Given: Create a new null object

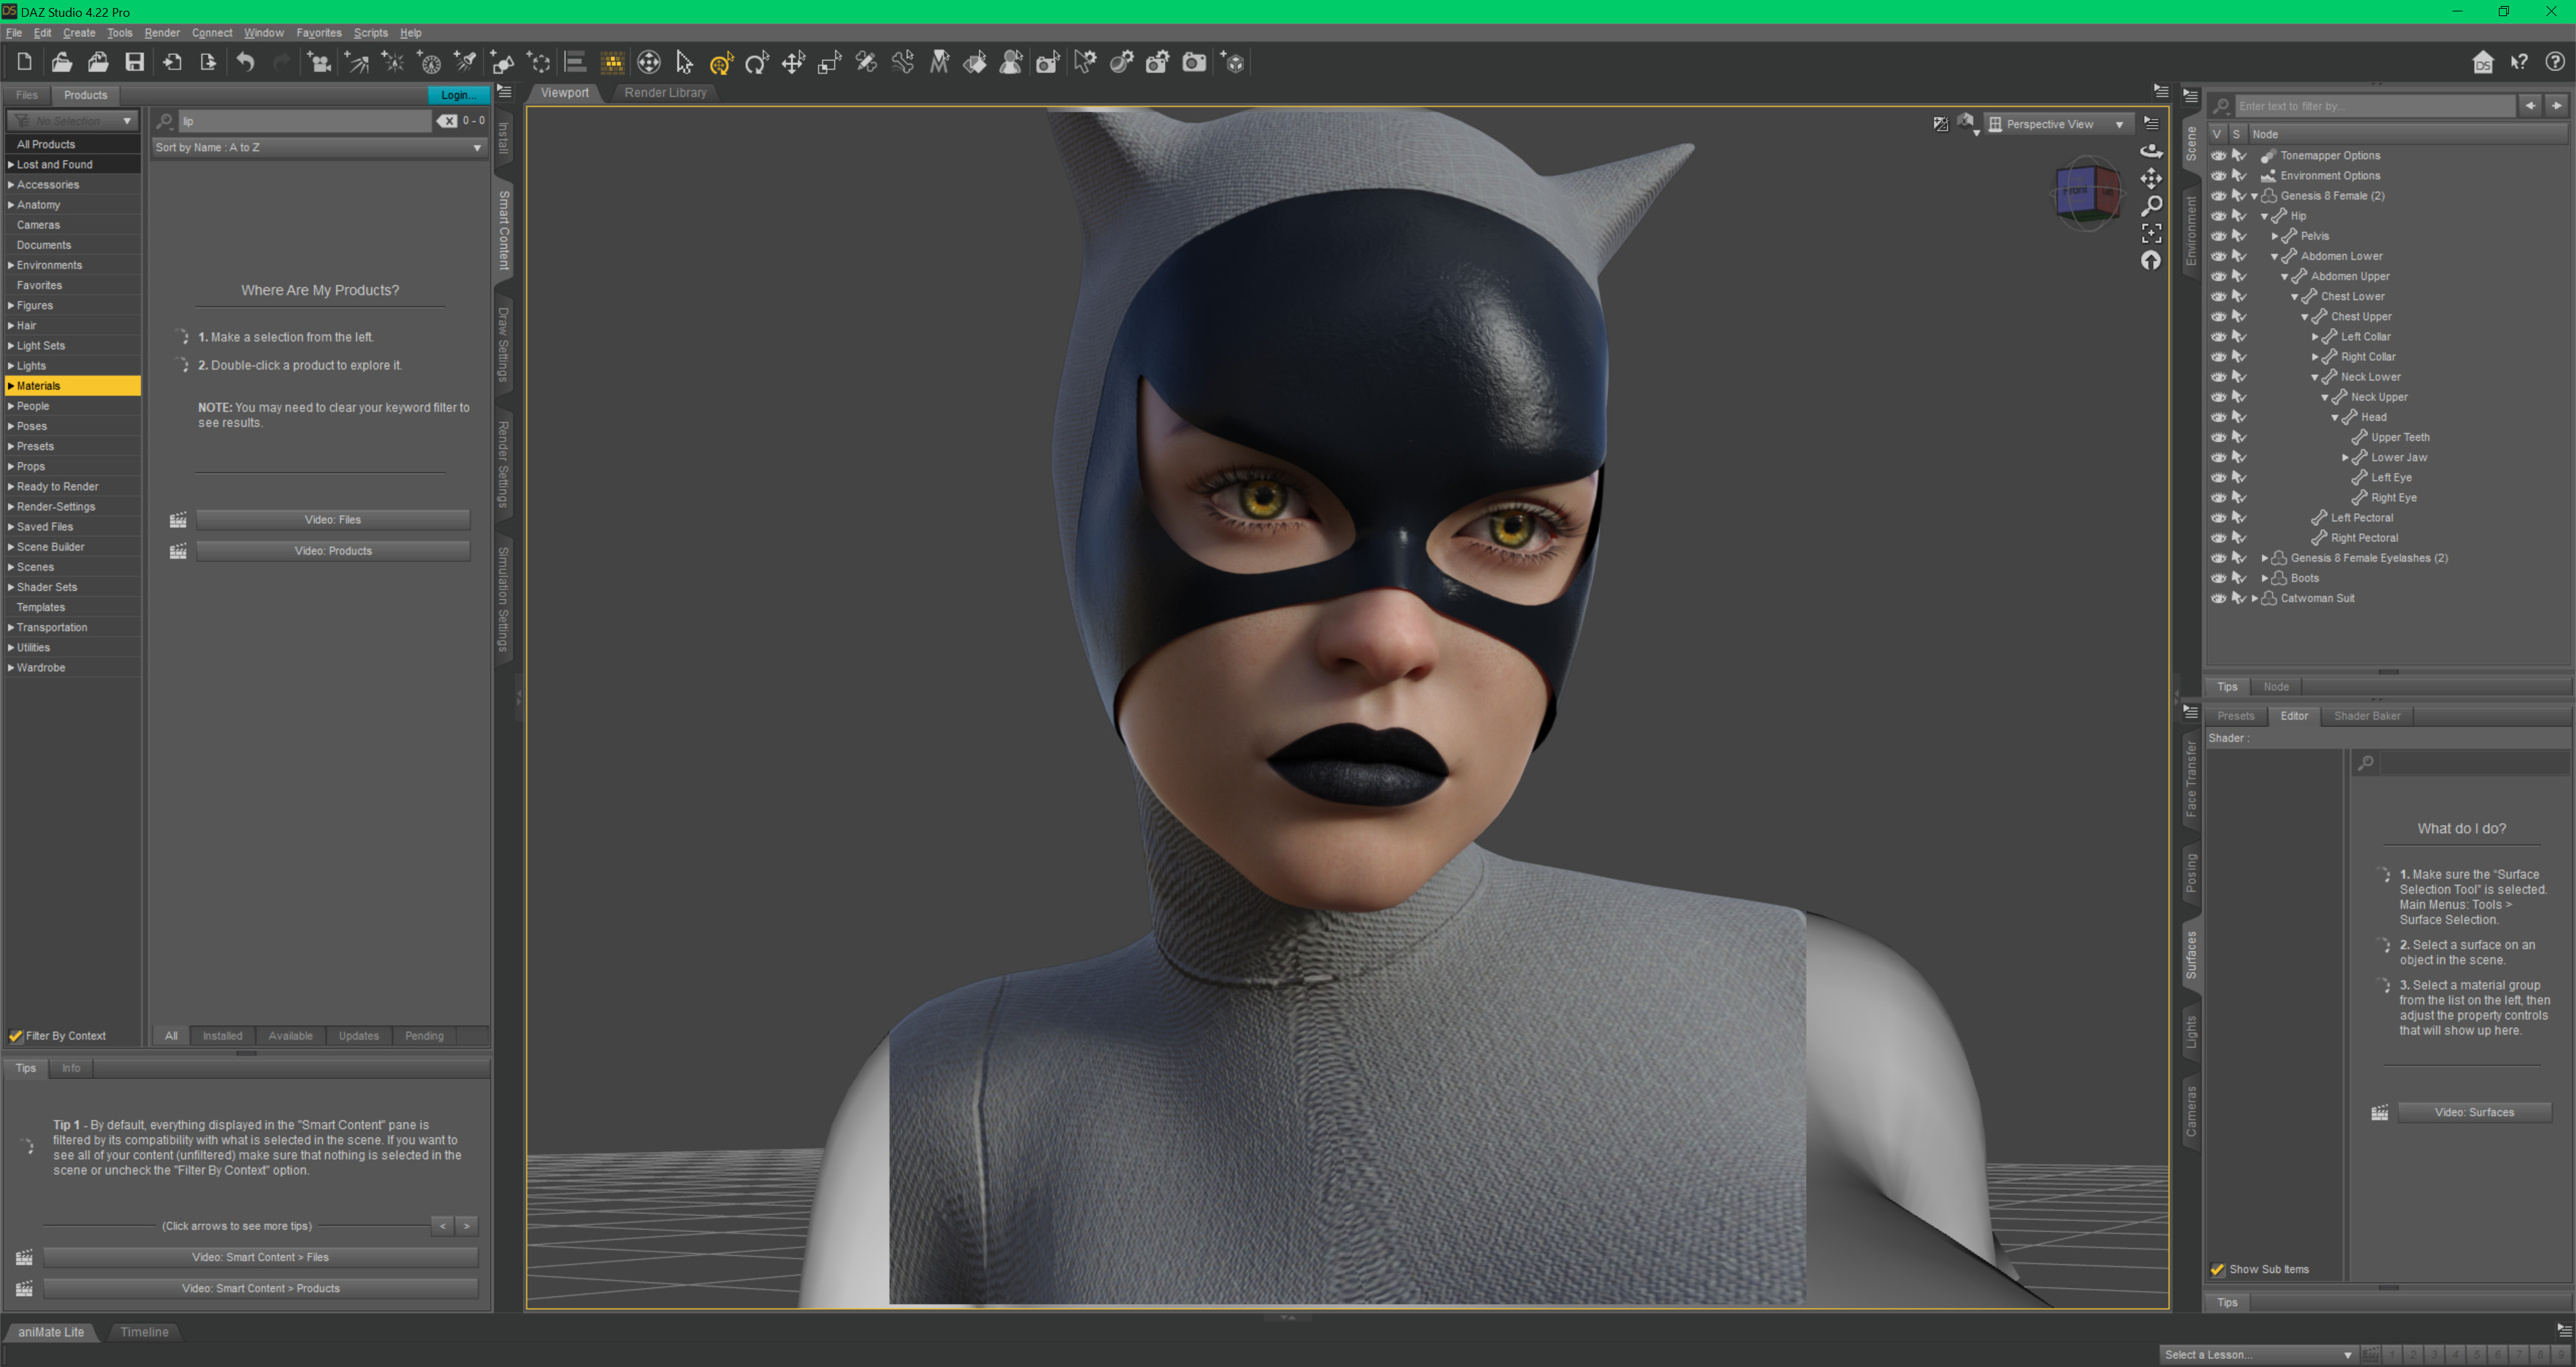Looking at the screenshot, I should pyautogui.click(x=539, y=63).
